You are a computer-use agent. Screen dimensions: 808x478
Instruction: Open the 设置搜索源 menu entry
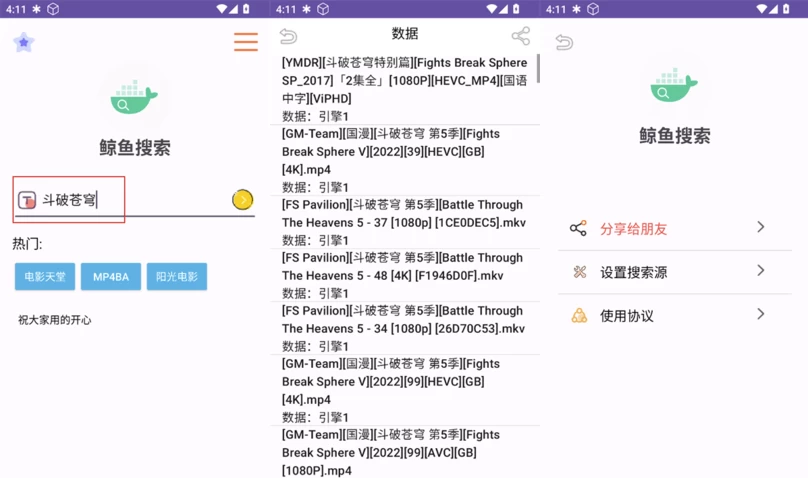(633, 272)
